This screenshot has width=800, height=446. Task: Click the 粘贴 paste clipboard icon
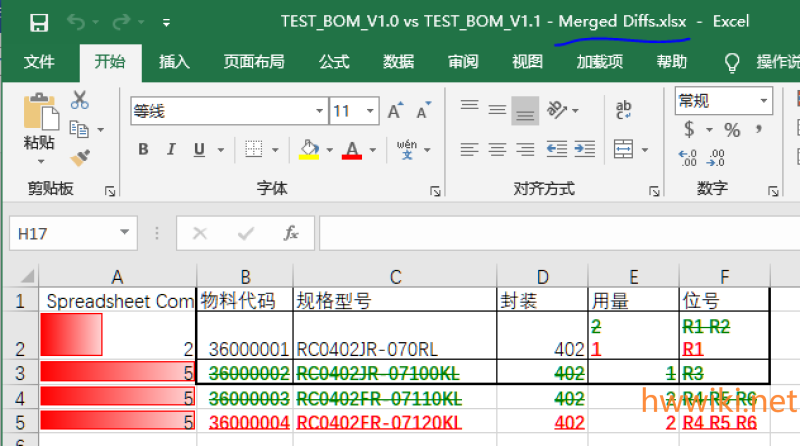pos(41,111)
